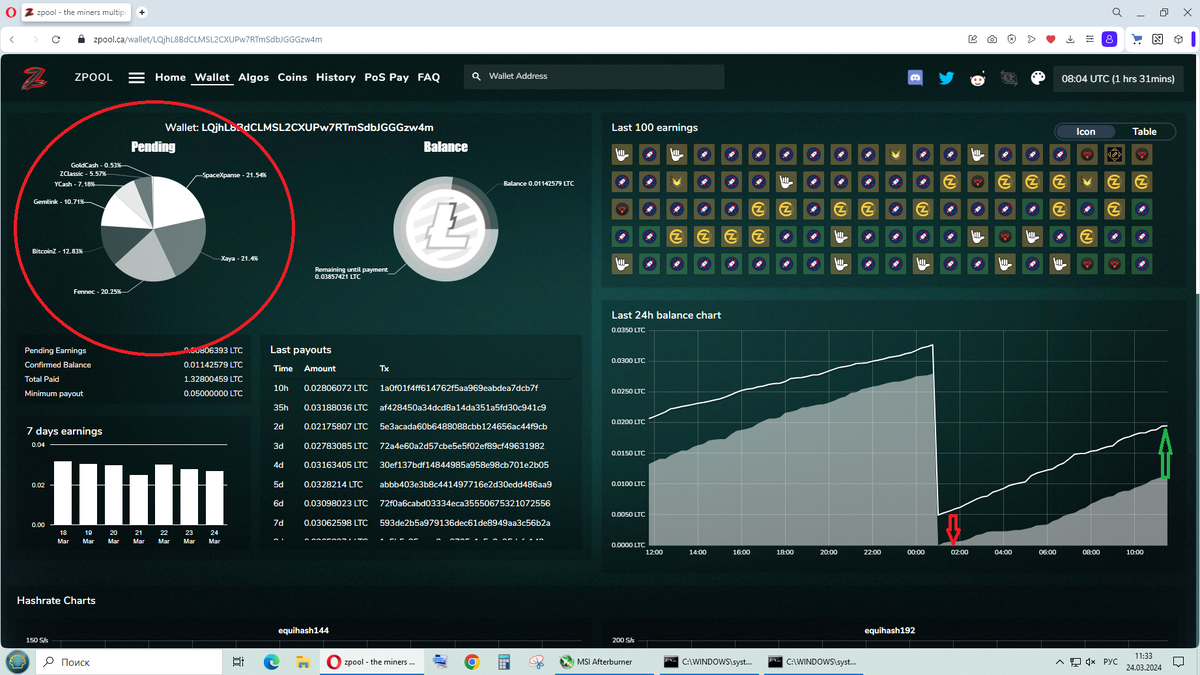Screen dimensions: 1200x675
Task: Click the search magnifier in Wallet Address box
Action: (476, 76)
